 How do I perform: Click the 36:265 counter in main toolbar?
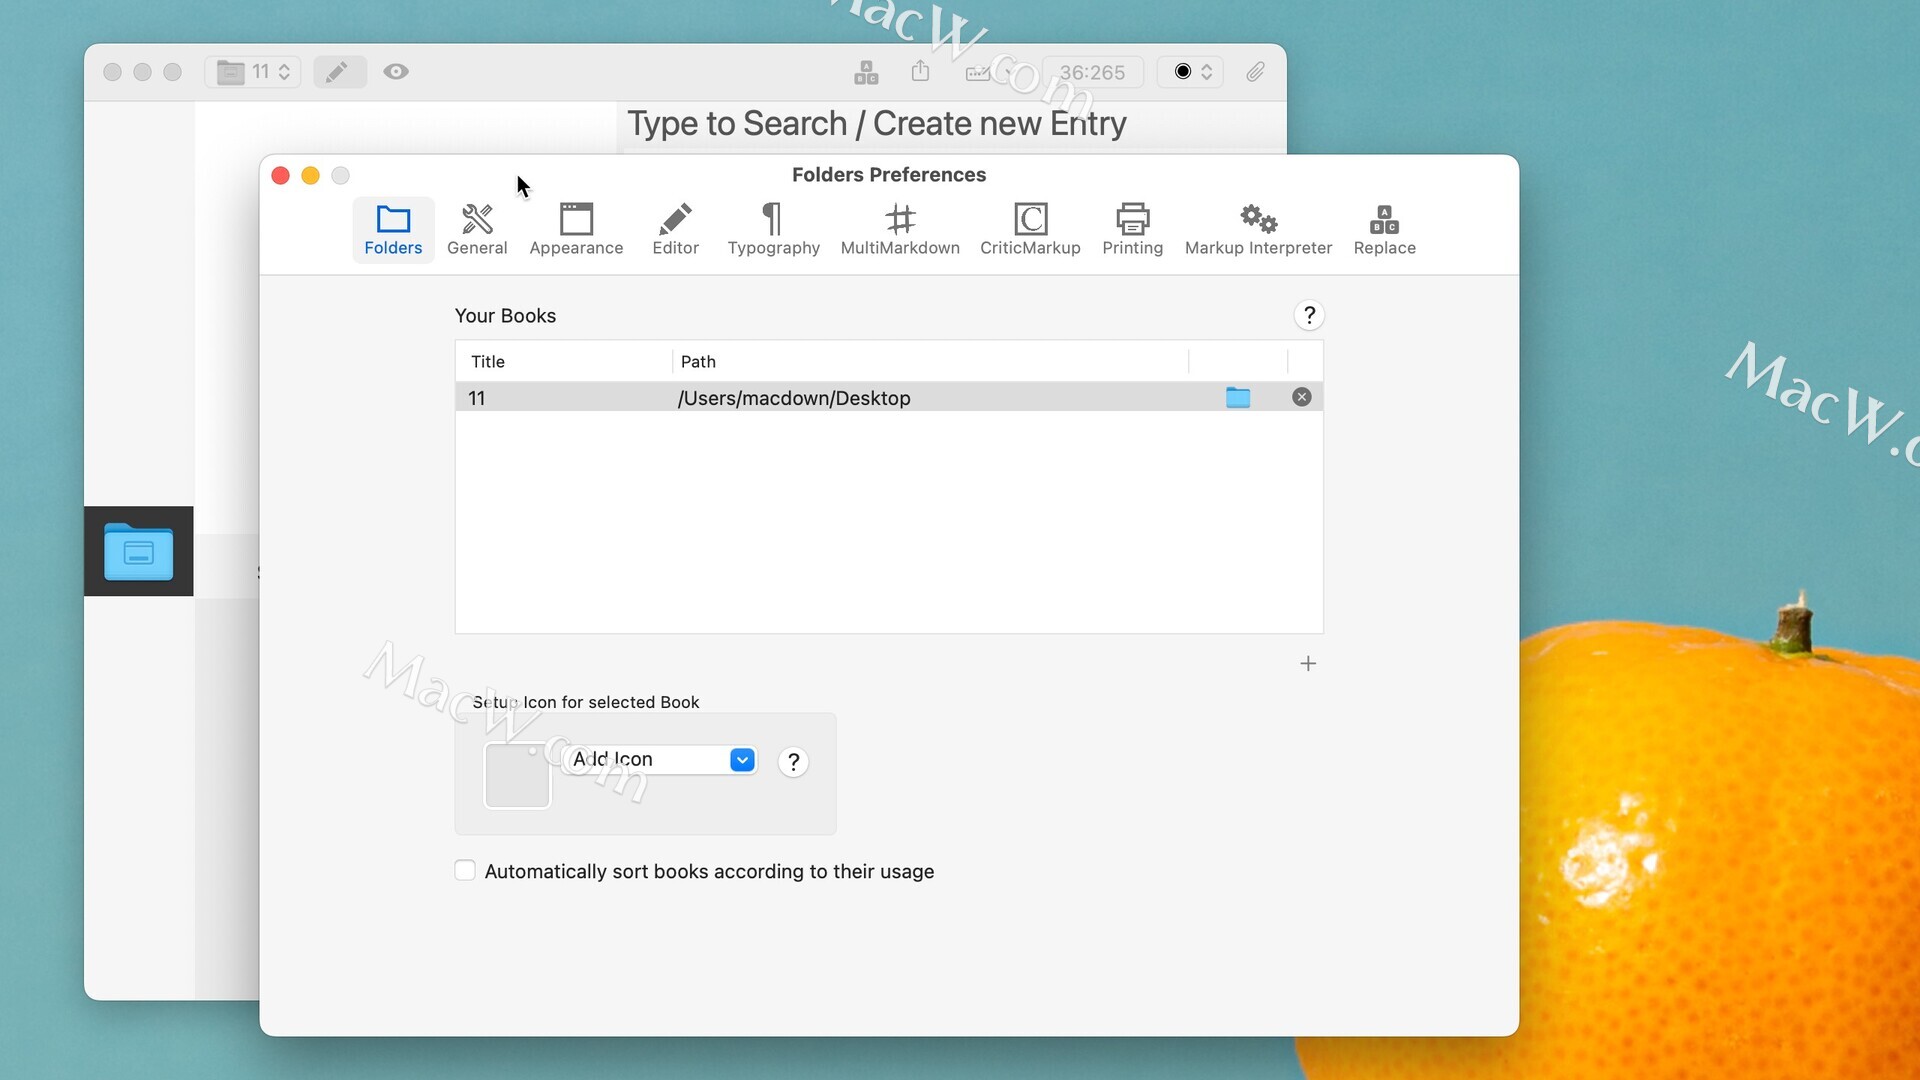pos(1092,72)
